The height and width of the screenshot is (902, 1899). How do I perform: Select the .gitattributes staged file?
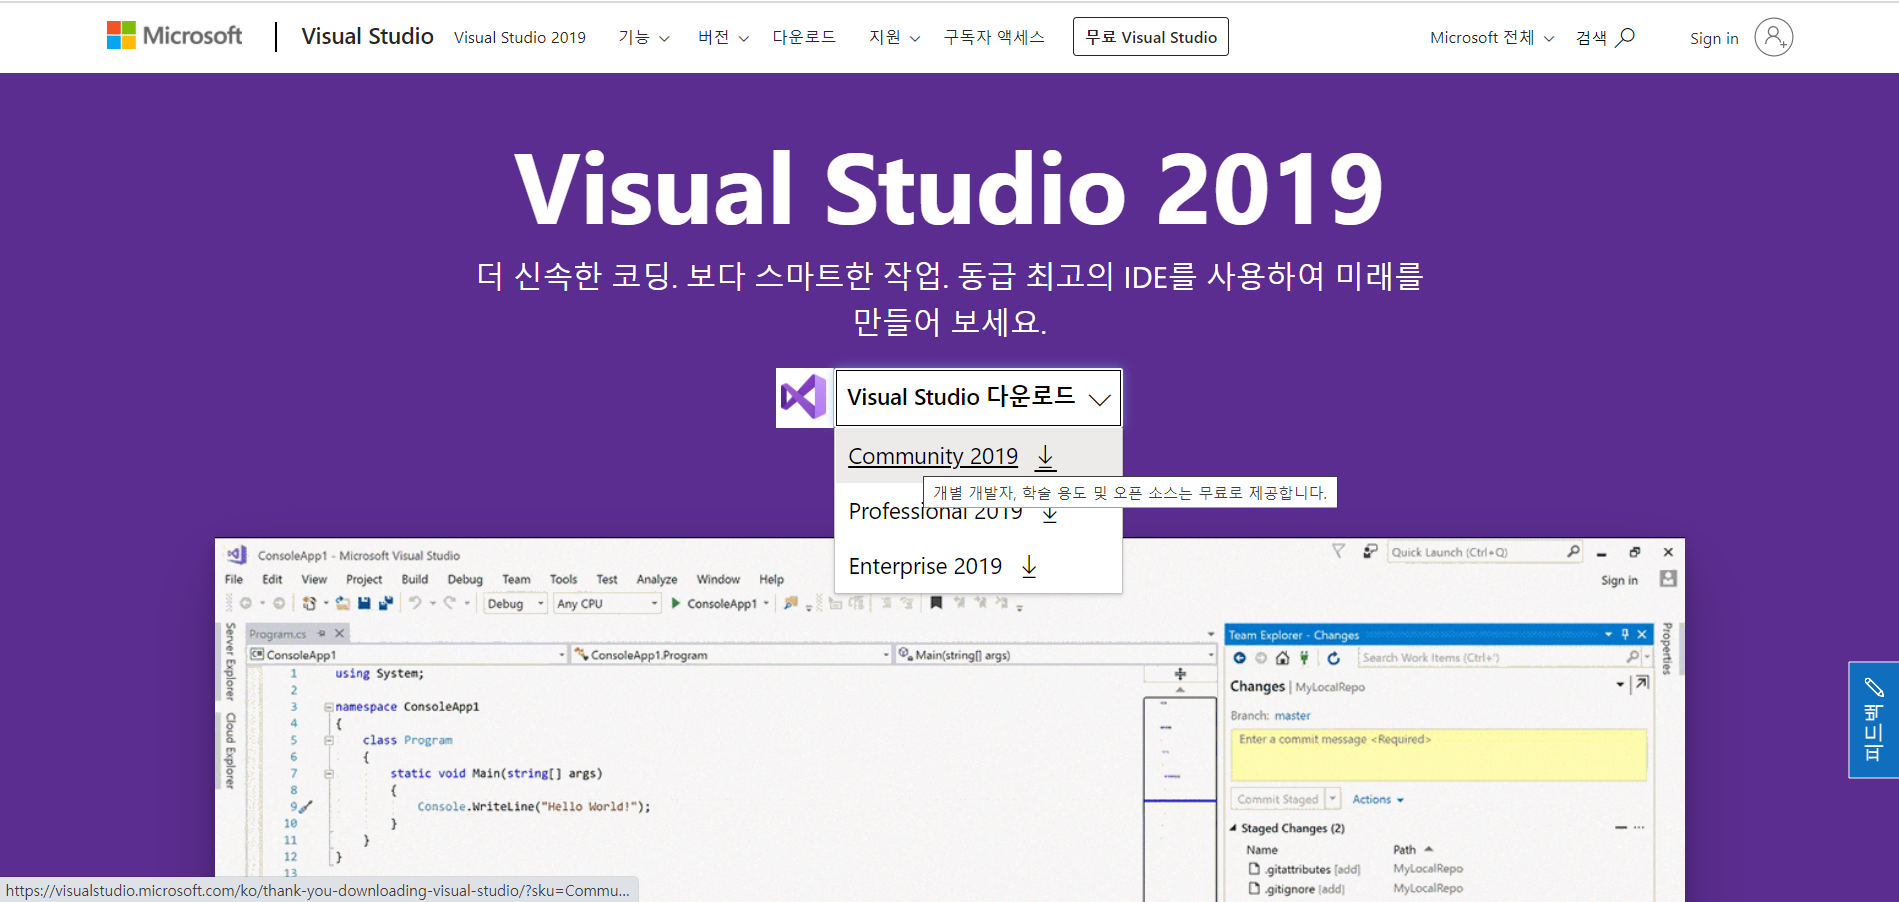(x=1305, y=869)
